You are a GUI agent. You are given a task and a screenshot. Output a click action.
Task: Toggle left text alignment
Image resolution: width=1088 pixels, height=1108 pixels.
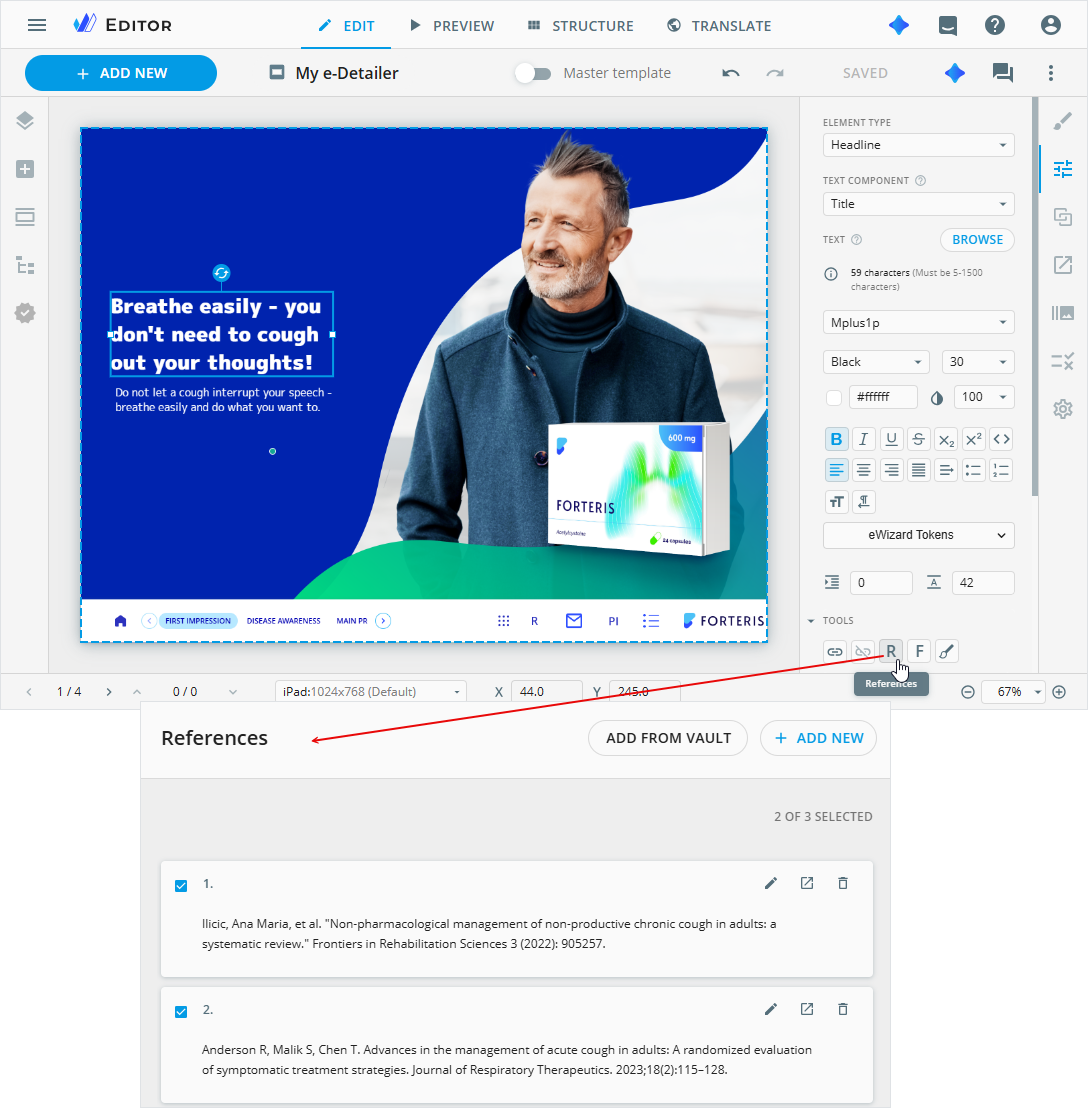point(836,470)
